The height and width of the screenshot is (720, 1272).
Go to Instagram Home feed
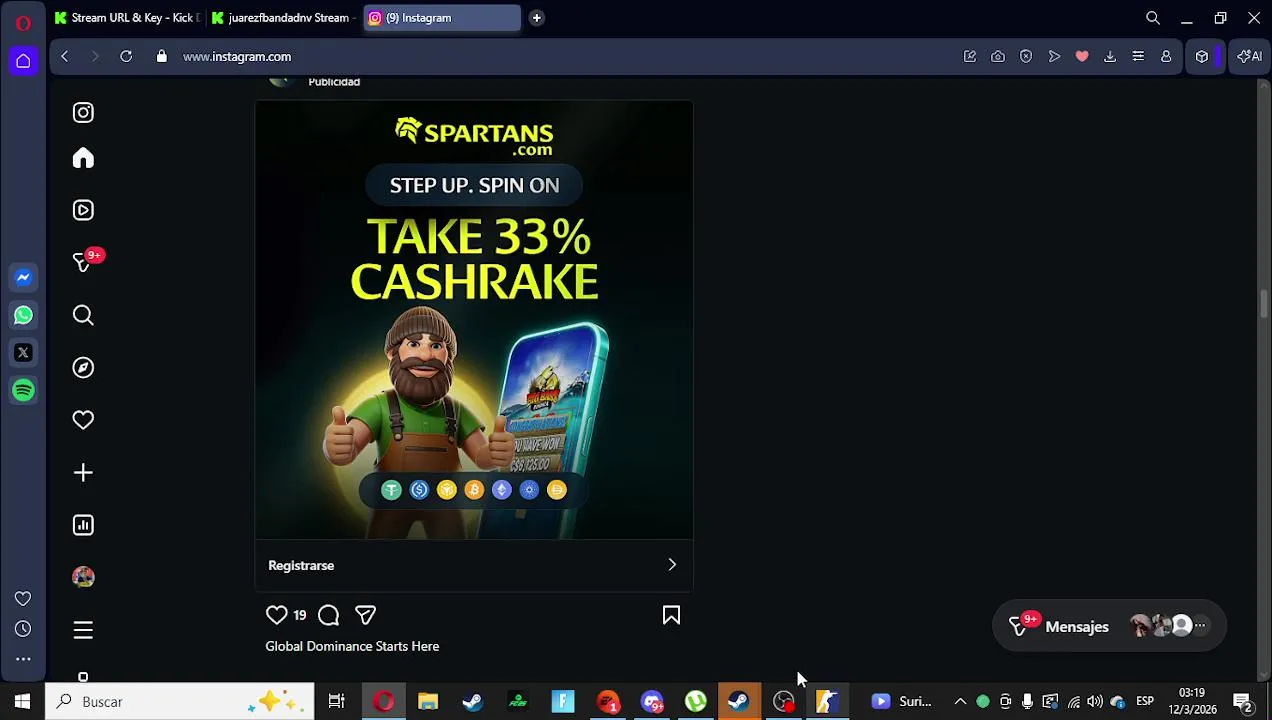tap(83, 158)
